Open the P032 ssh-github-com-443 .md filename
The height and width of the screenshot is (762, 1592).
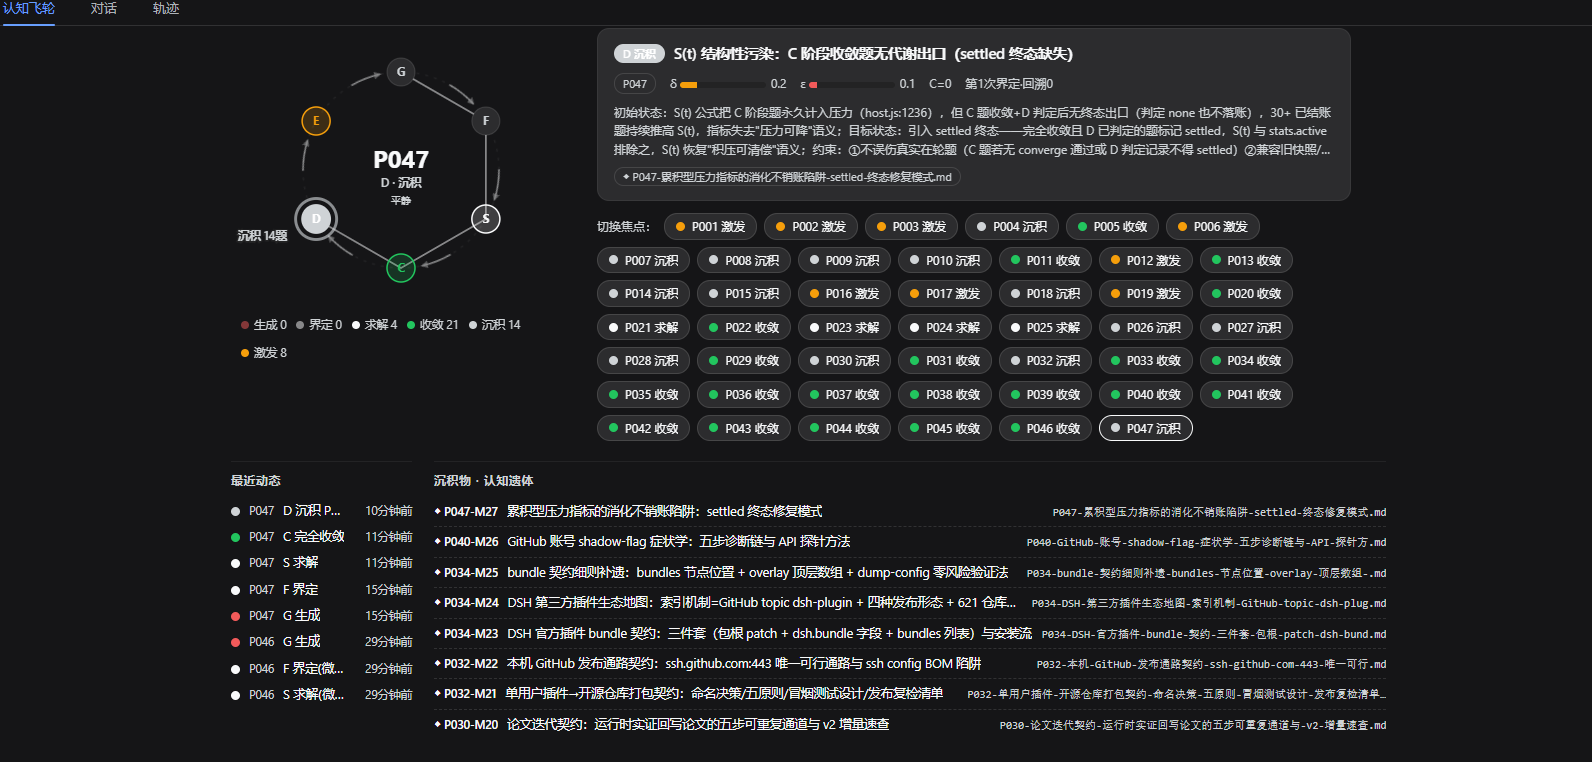coord(1211,665)
